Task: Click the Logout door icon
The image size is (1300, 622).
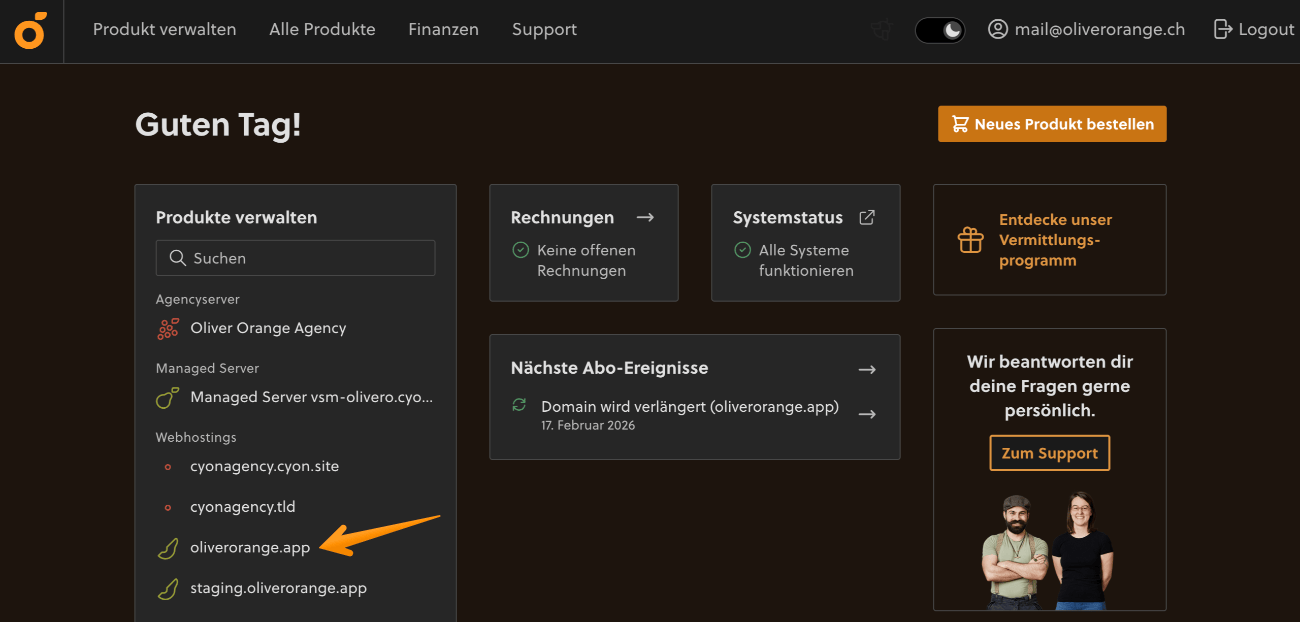Action: coord(1222,29)
